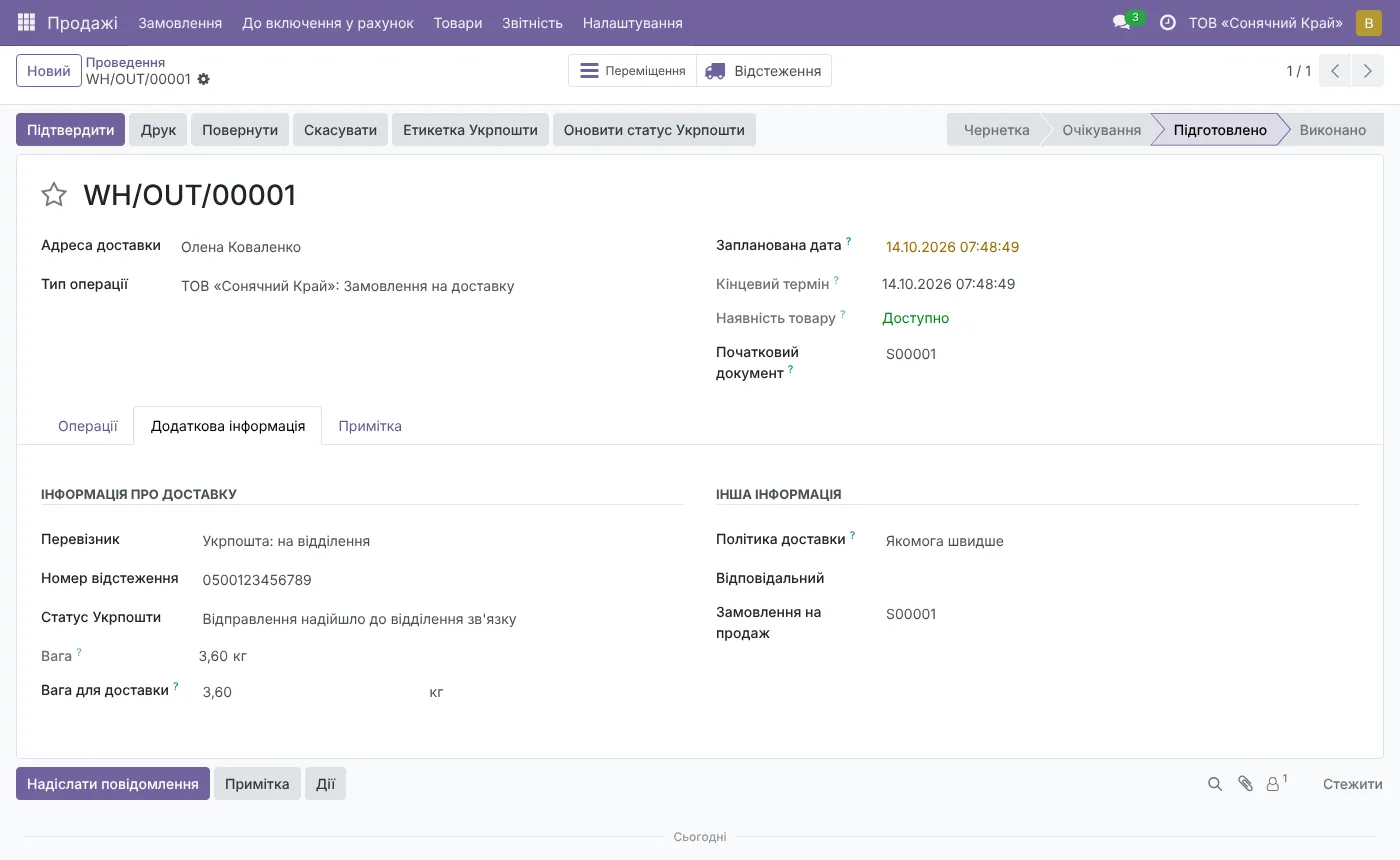Click Оновити статус Укрпошти button
The image size is (1400, 860).
pyautogui.click(x=654, y=130)
